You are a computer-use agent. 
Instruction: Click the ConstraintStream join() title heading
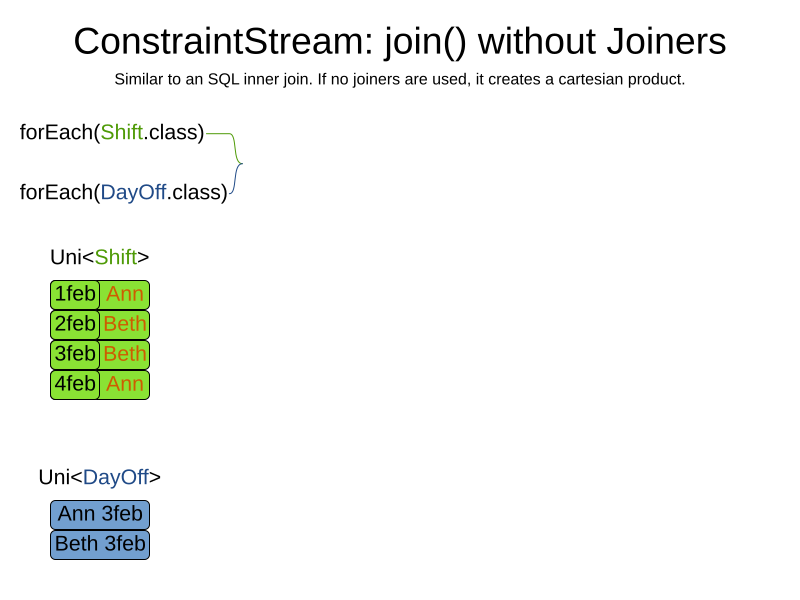(399, 41)
